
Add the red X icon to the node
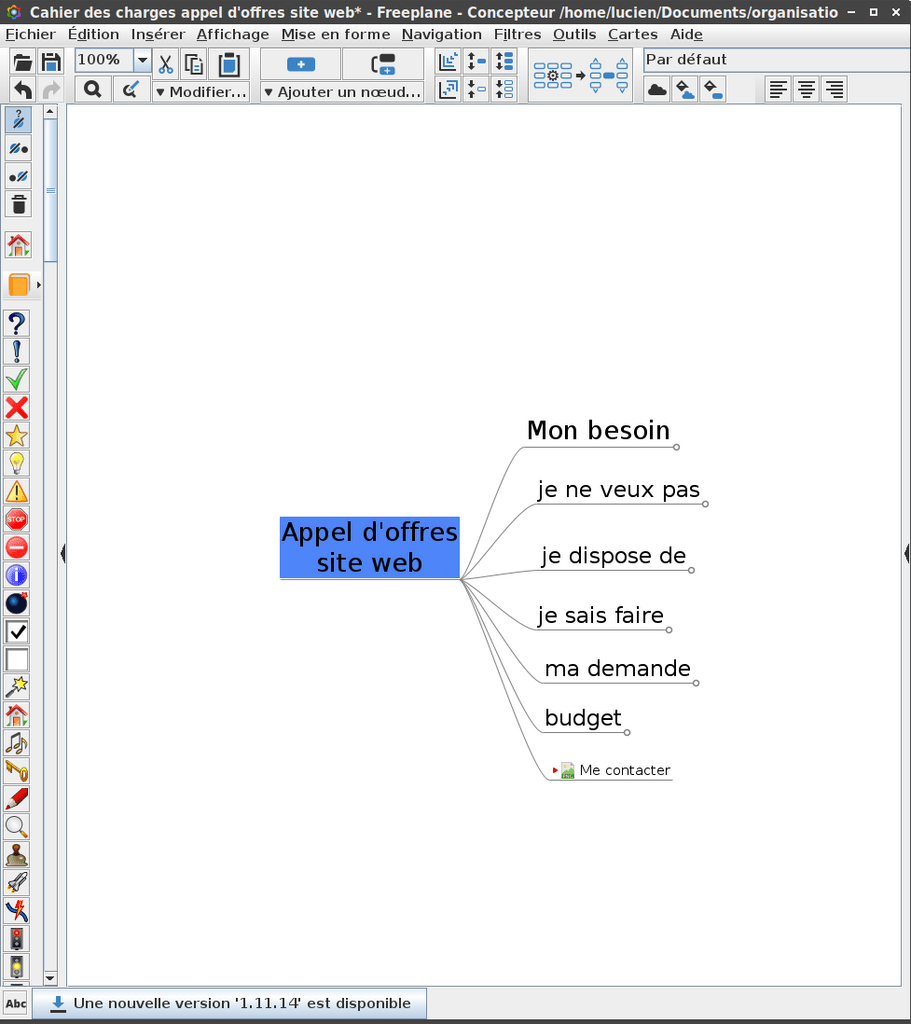click(x=17, y=408)
